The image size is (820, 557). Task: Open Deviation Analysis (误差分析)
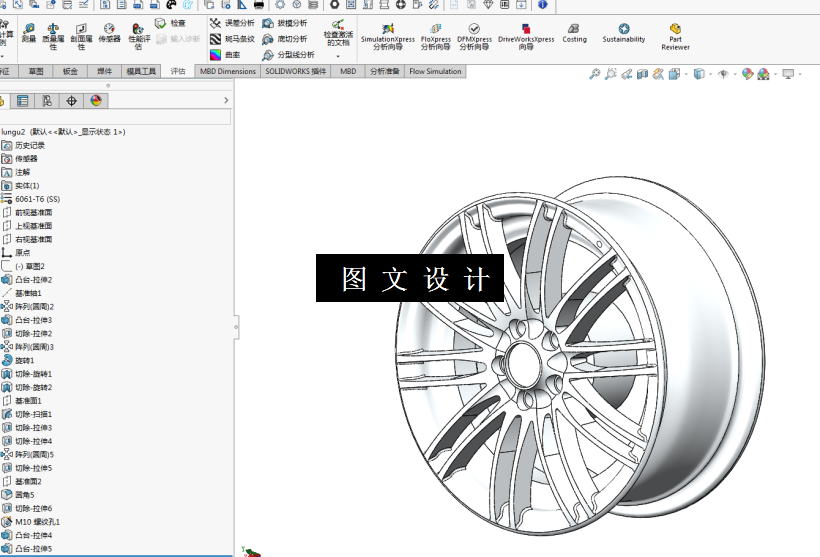(232, 23)
